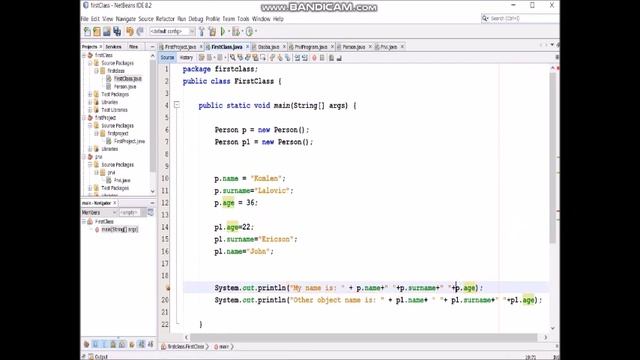The width and height of the screenshot is (640, 360).
Task: Click the Source view button
Action: tap(167, 58)
